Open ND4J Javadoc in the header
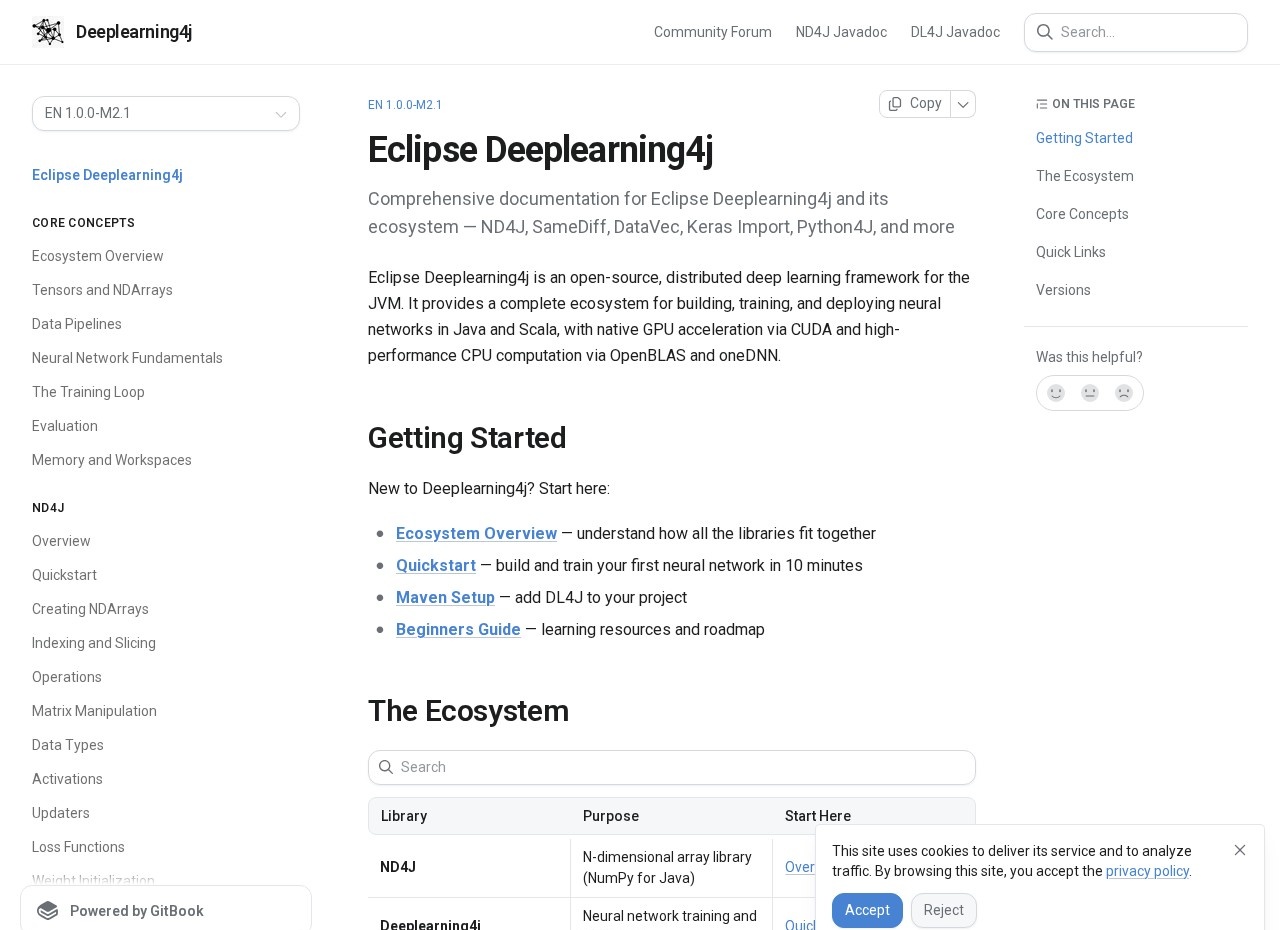Viewport: 1280px width, 930px height. click(841, 32)
